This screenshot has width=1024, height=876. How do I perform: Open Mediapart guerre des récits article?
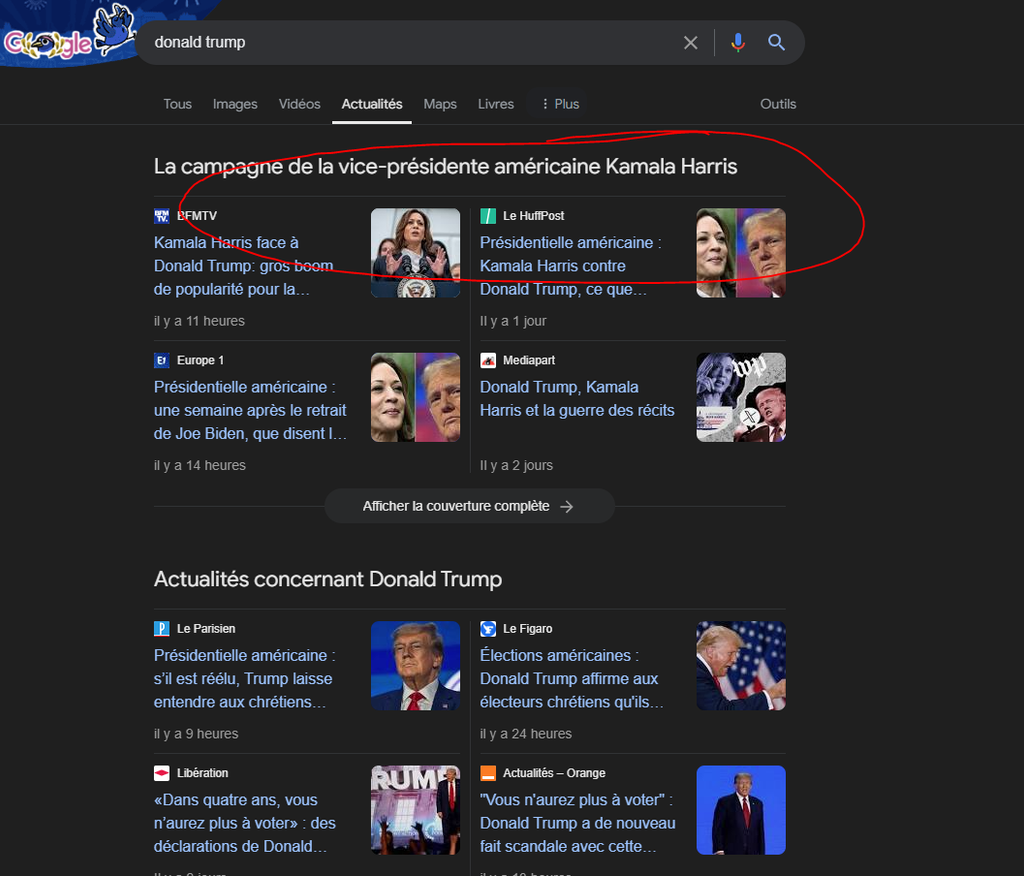[577, 399]
